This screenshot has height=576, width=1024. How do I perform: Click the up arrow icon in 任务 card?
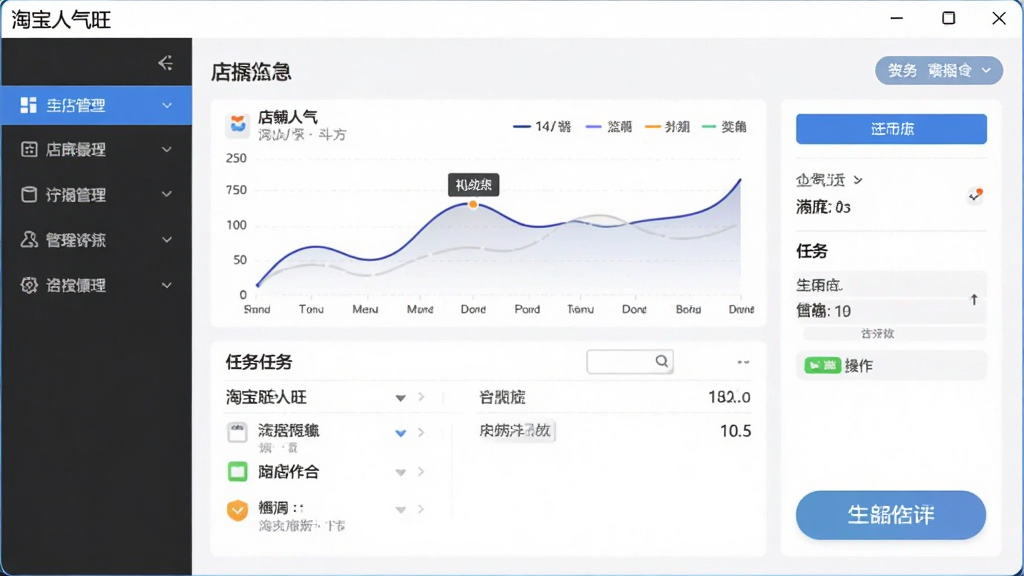coord(974,299)
